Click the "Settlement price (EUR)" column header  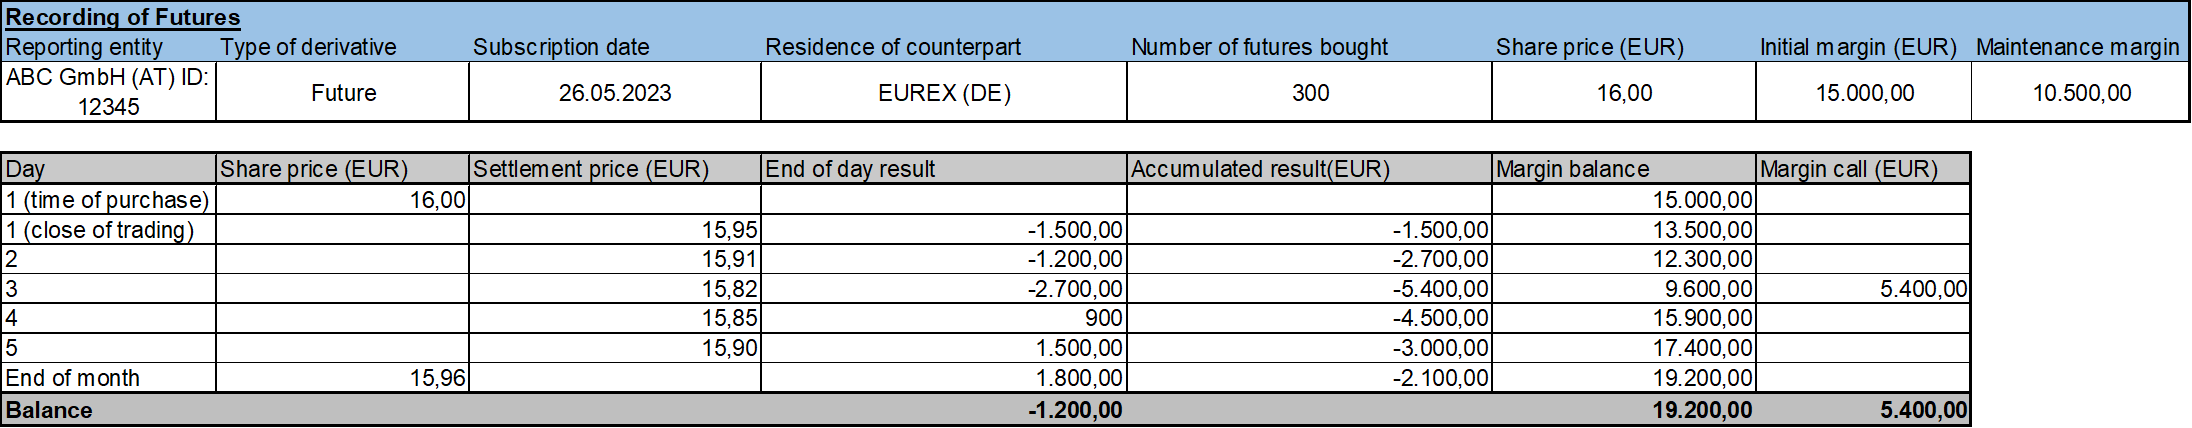(x=590, y=169)
